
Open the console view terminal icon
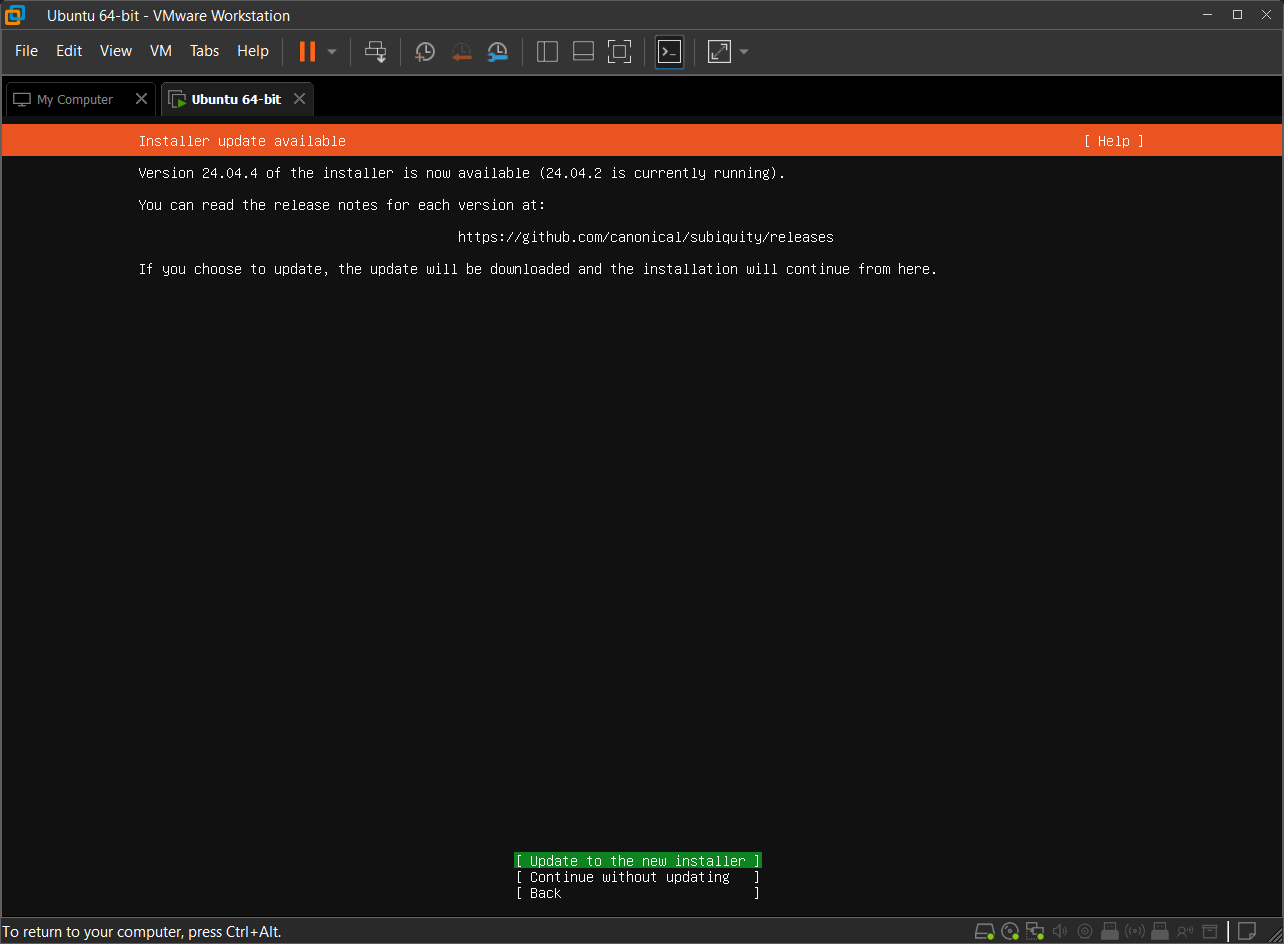(x=669, y=52)
